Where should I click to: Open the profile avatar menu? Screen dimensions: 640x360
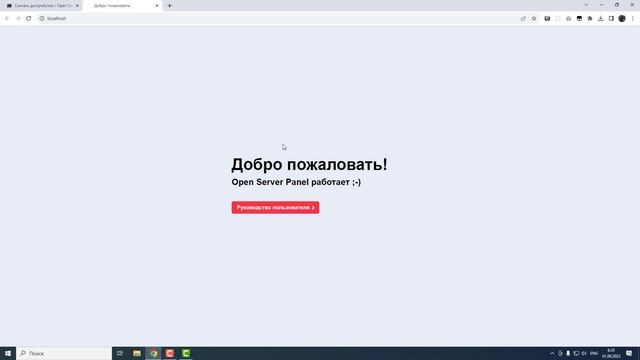tap(622, 18)
